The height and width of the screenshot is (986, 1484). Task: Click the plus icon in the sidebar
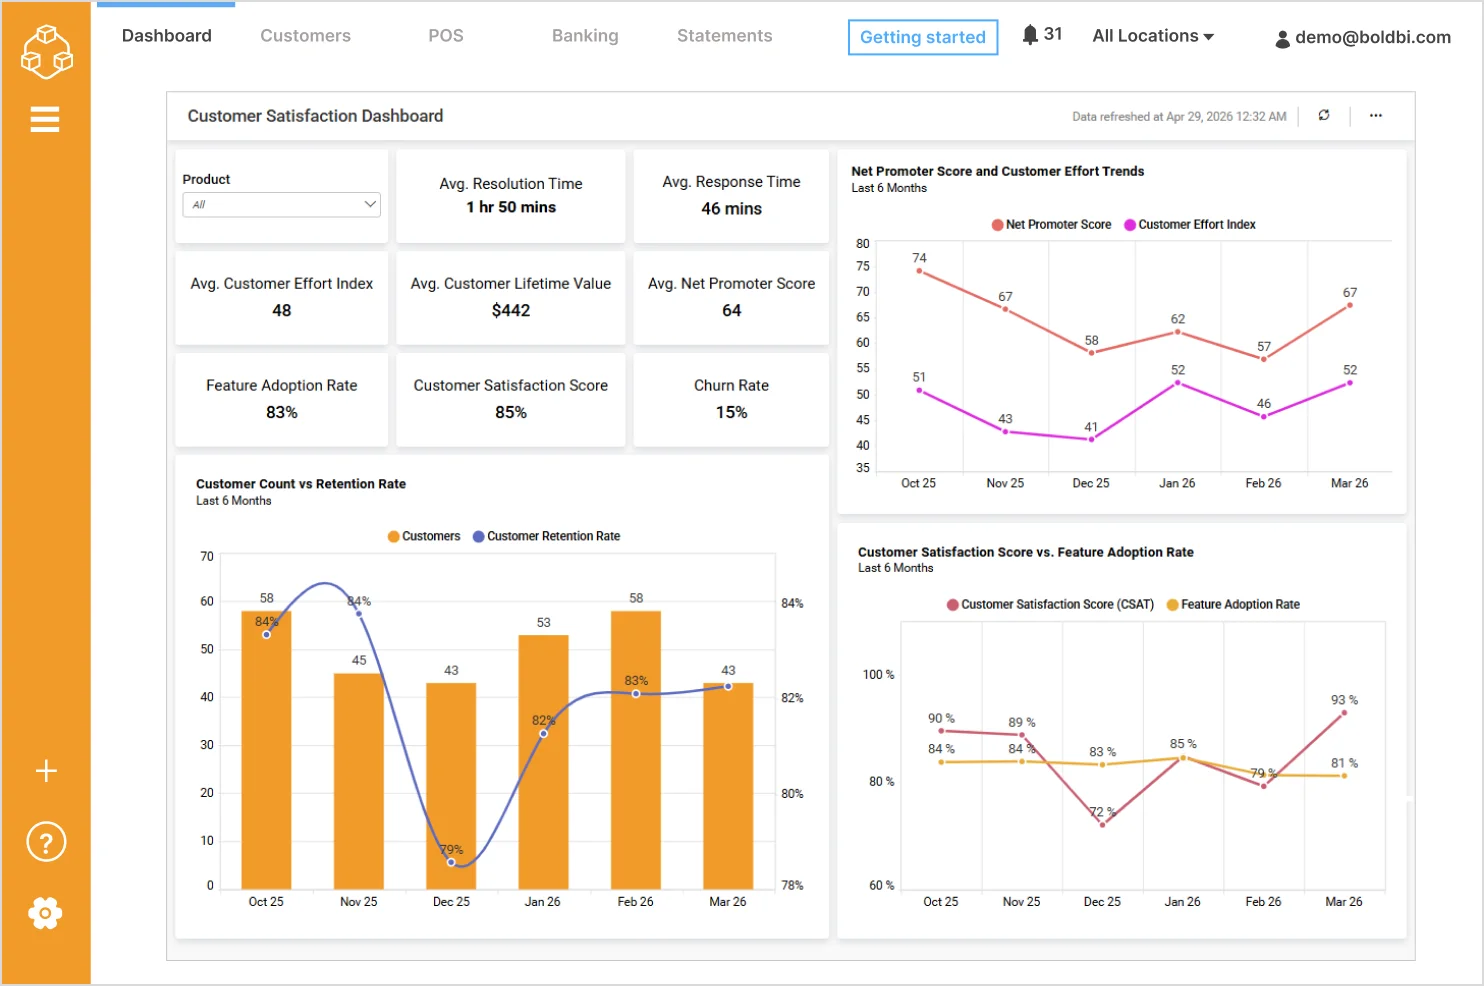pyautogui.click(x=46, y=771)
